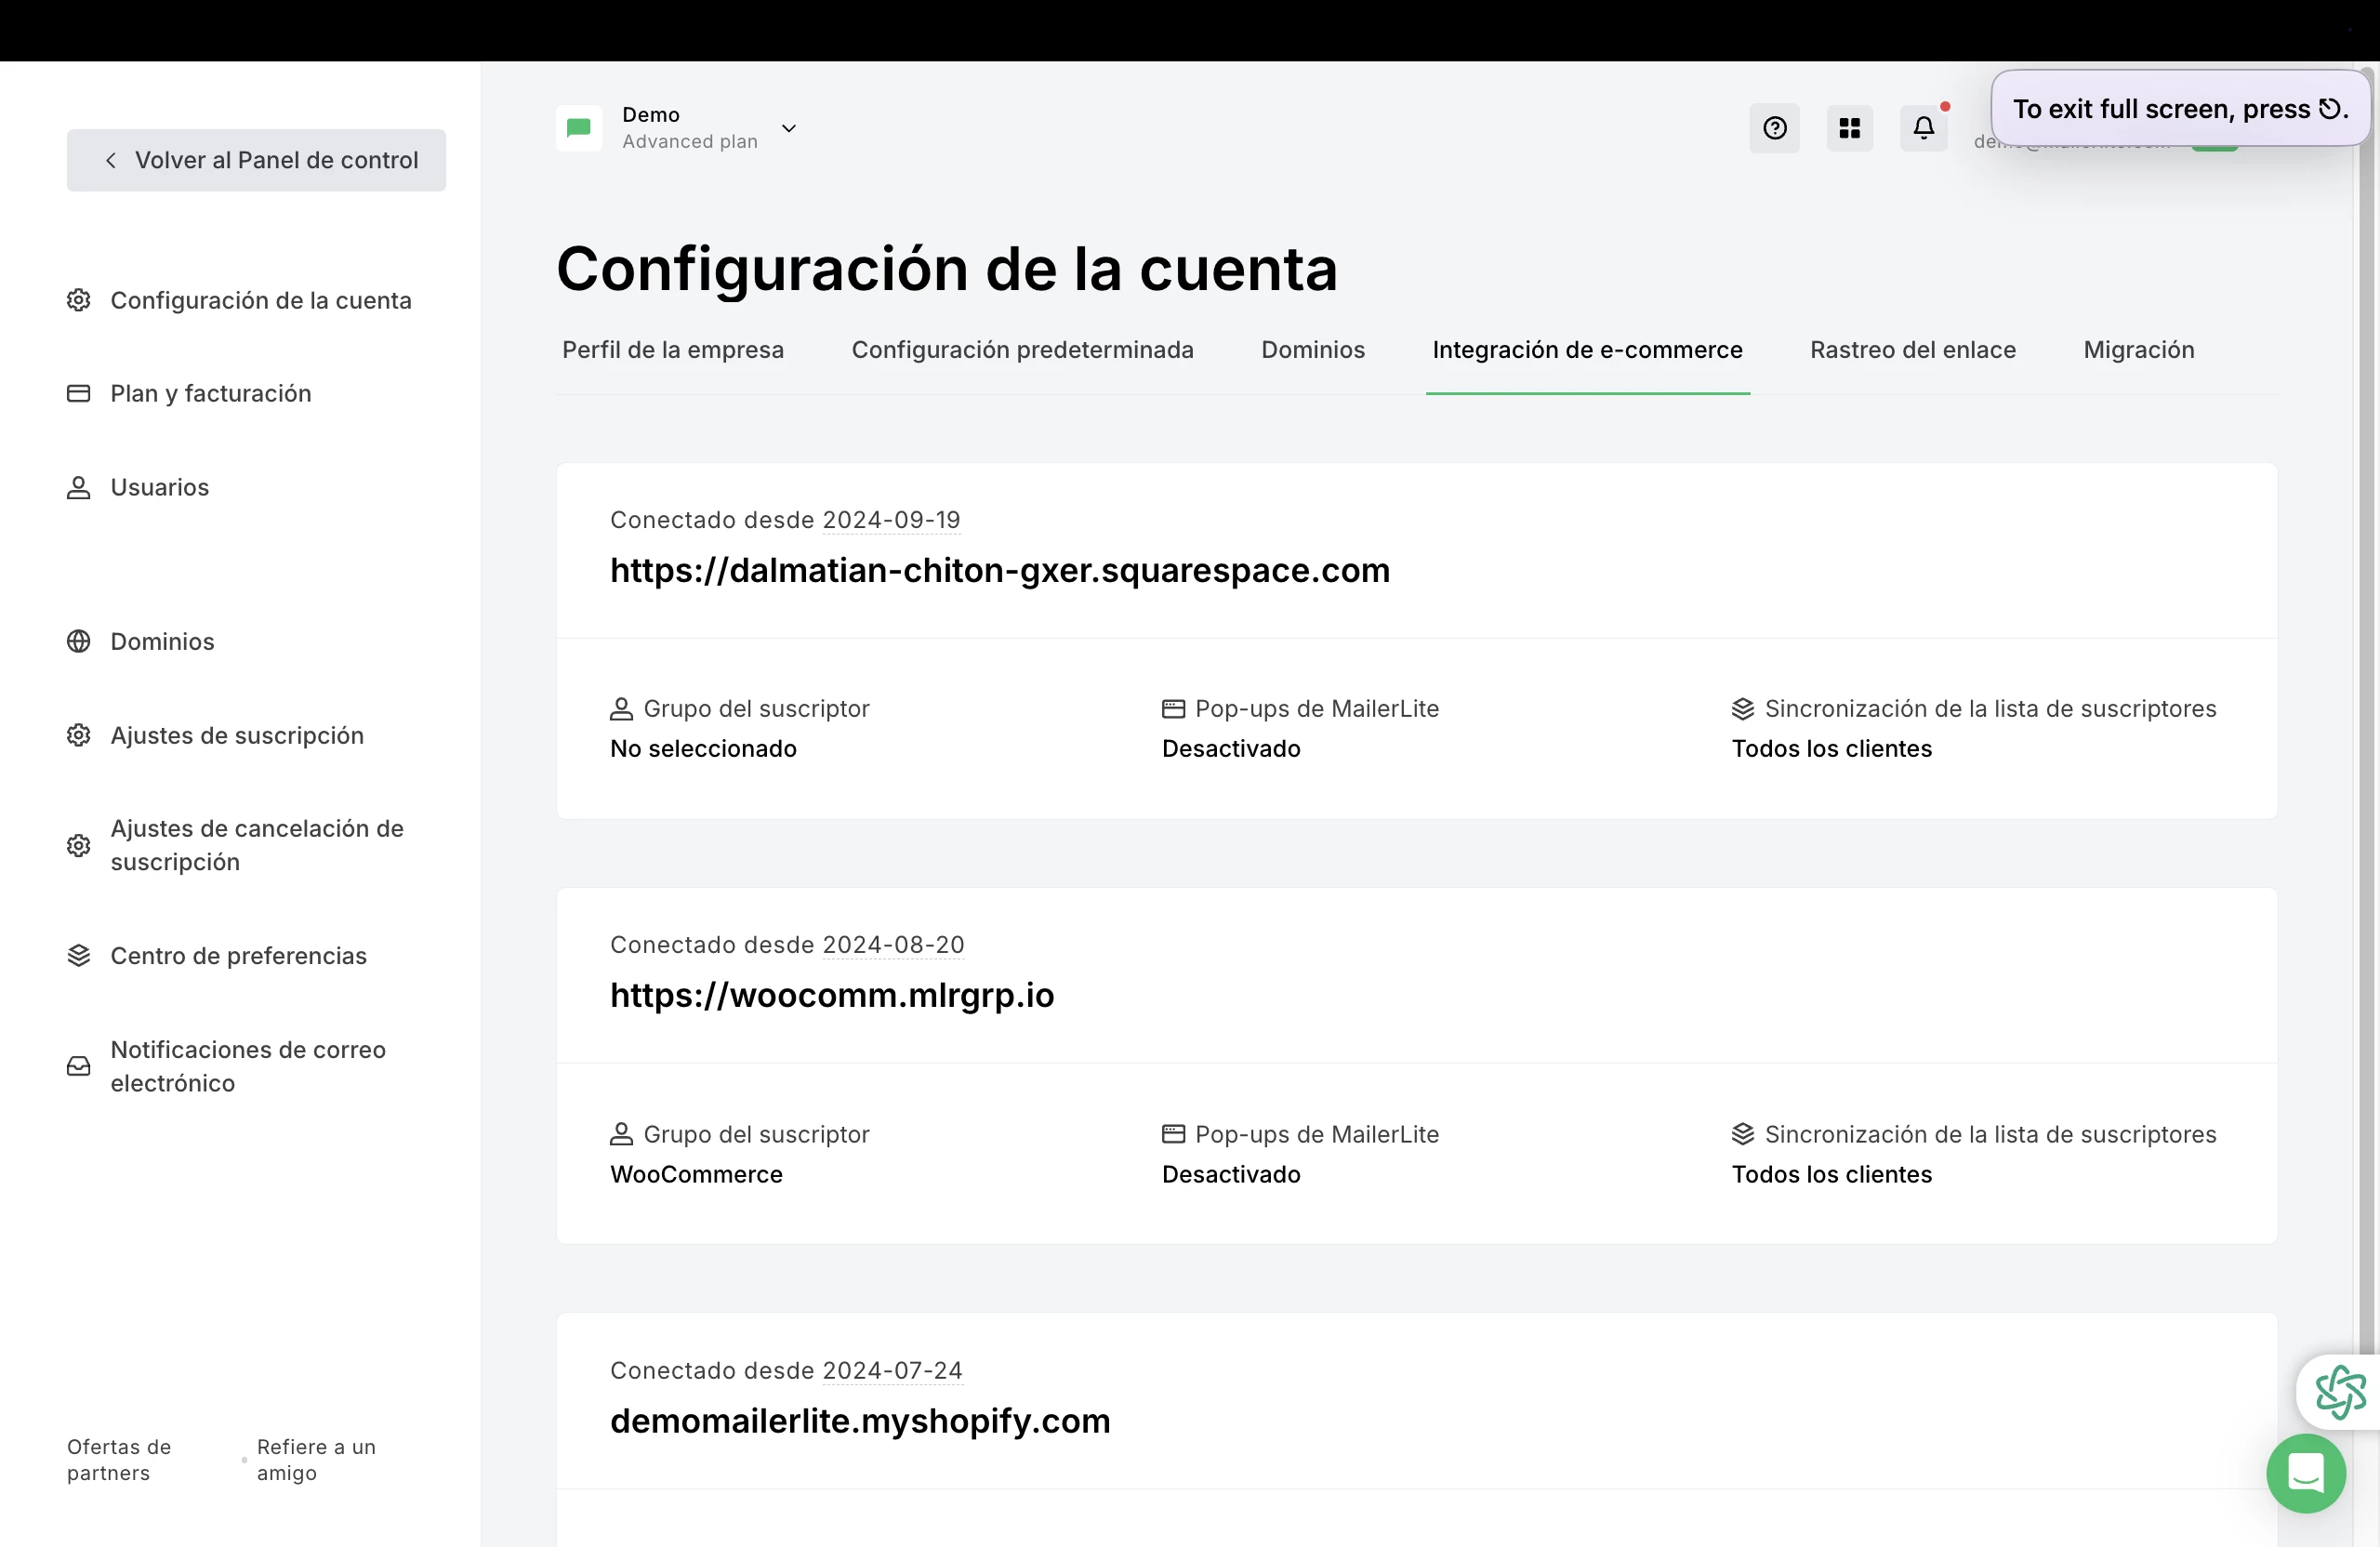Click the globe icon beside Dominios
The width and height of the screenshot is (2380, 1547).
point(79,641)
